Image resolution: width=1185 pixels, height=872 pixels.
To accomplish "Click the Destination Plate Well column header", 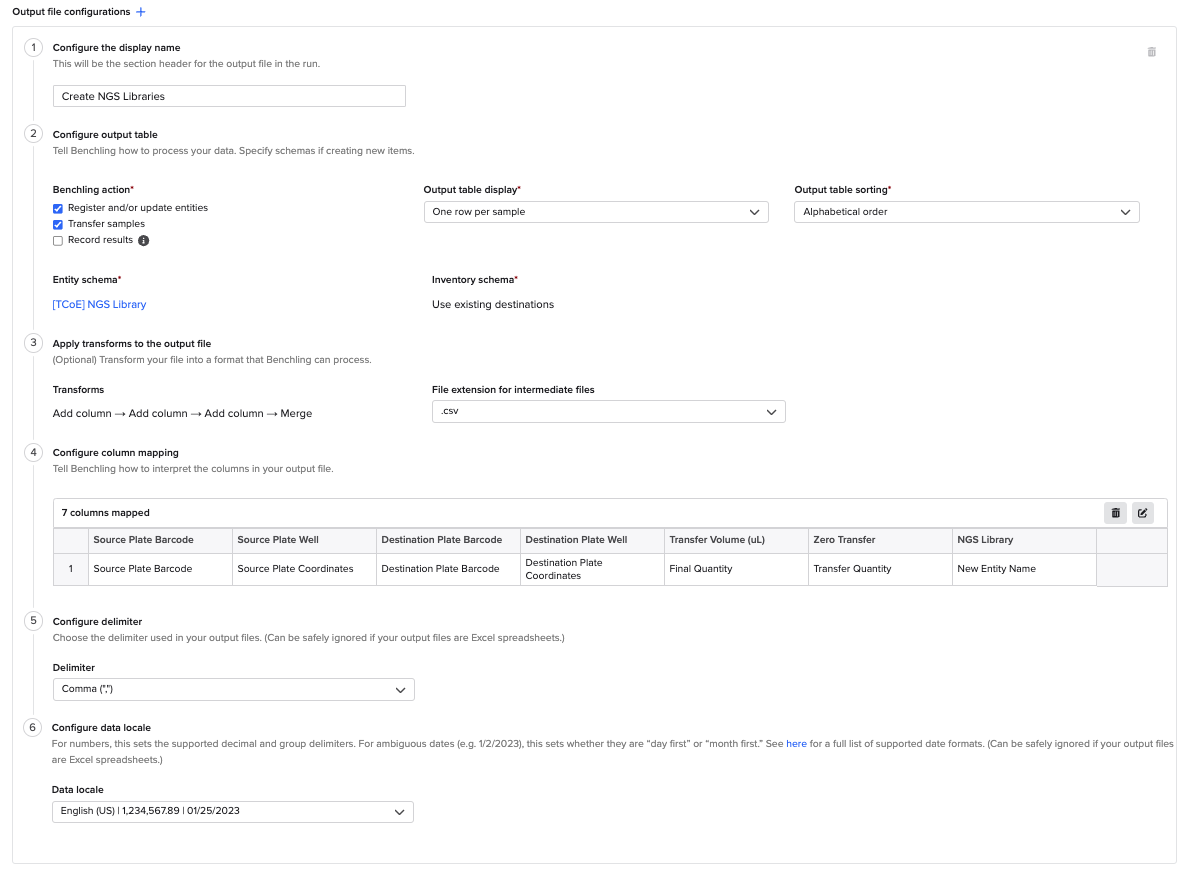I will coord(592,540).
